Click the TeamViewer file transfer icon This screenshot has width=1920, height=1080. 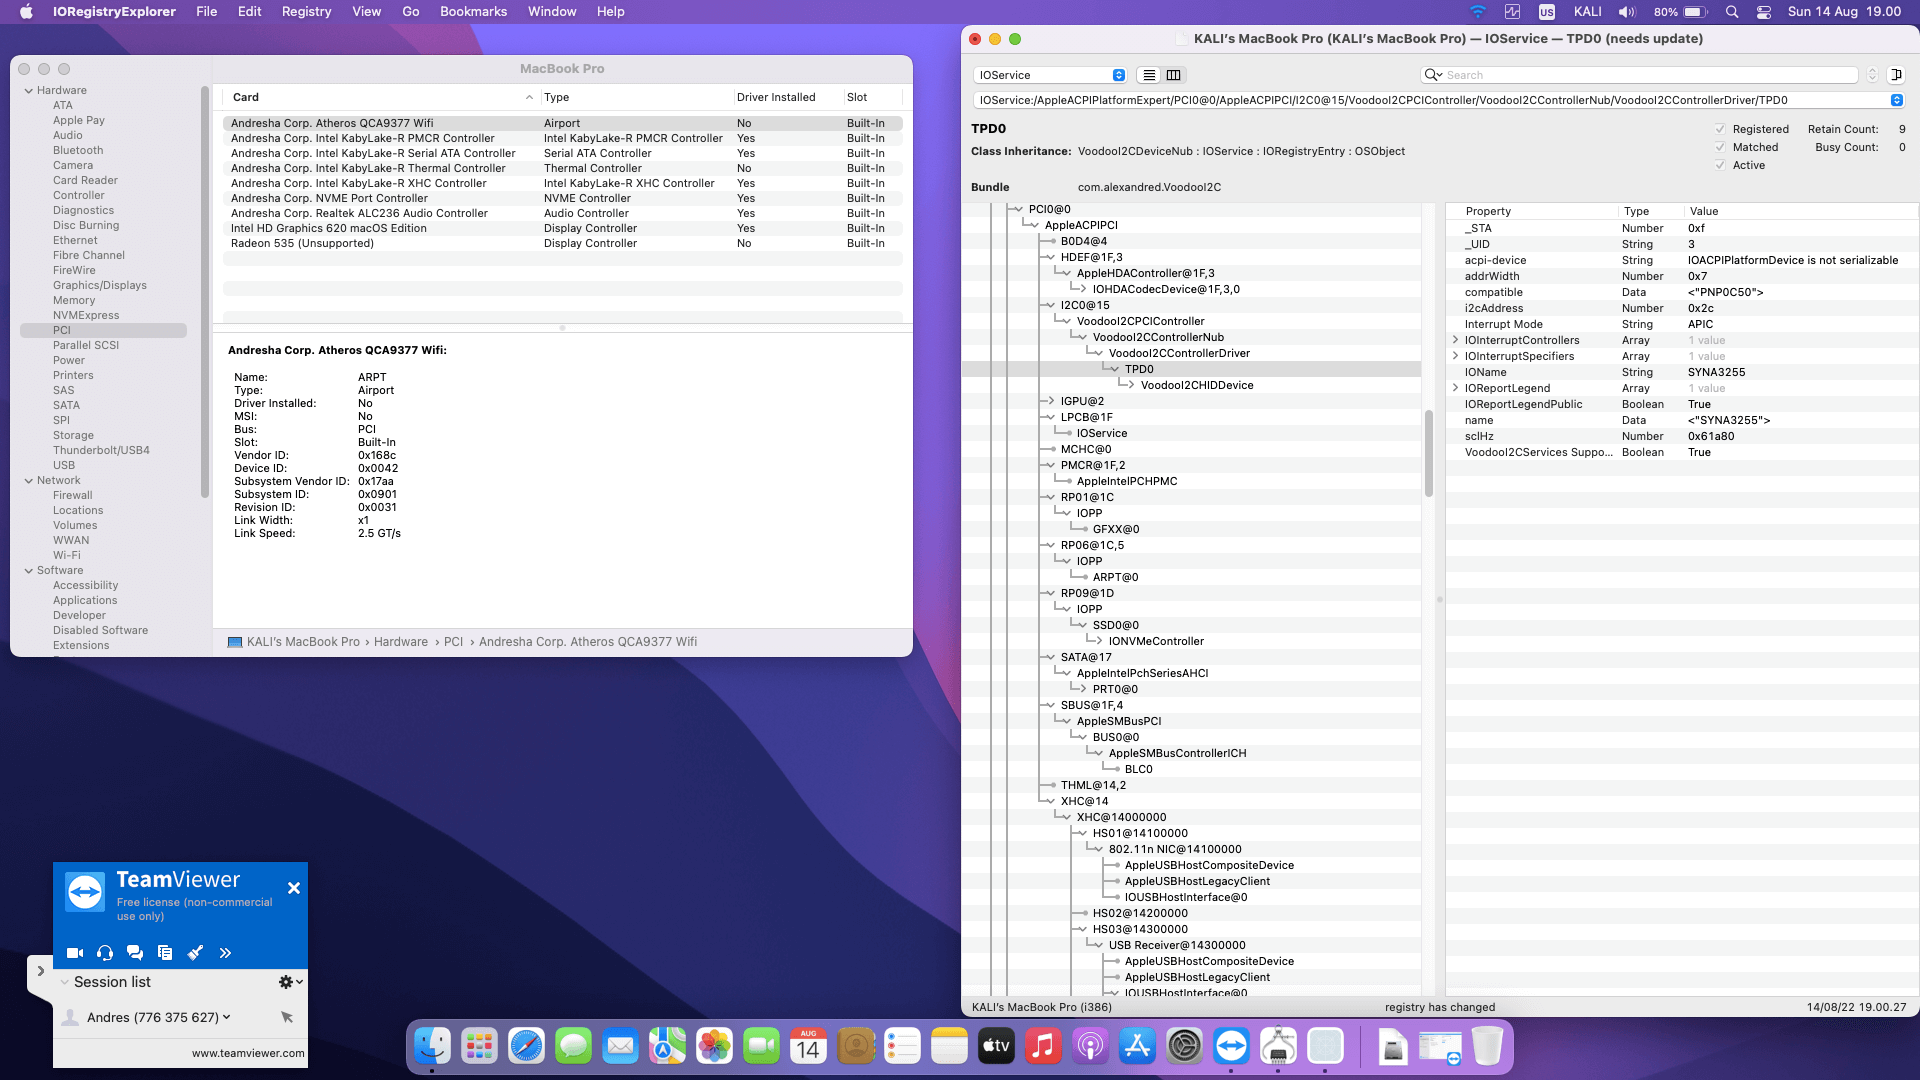pos(165,953)
